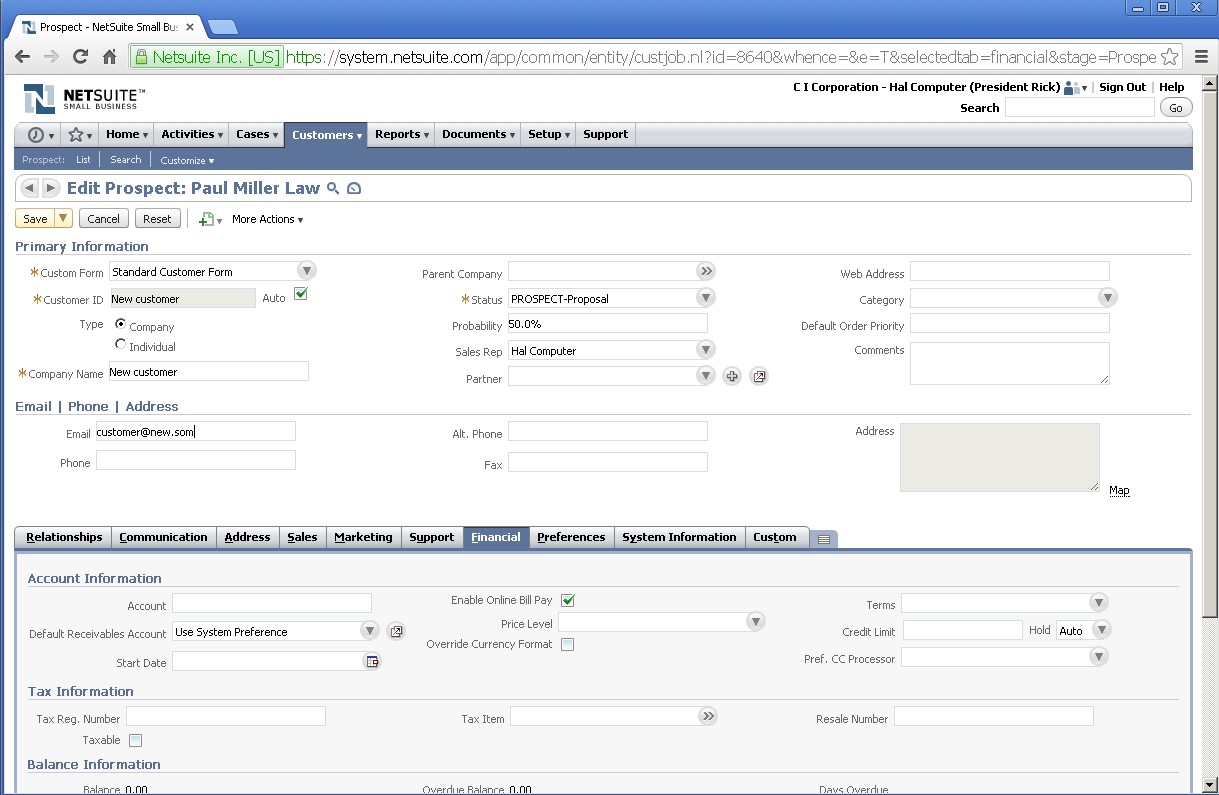Open the Shortcuts star icon menu
Image resolution: width=1219 pixels, height=795 pixels.
[x=76, y=135]
